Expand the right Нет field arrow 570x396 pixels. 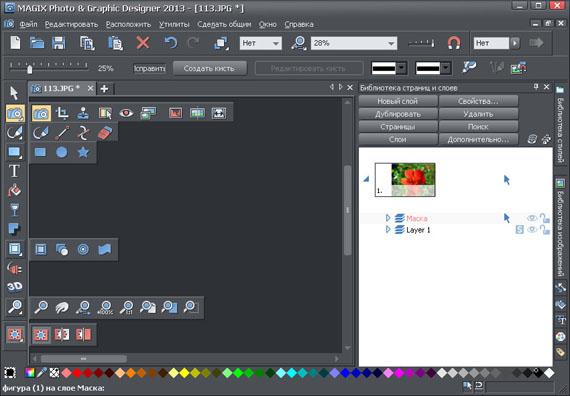tap(515, 43)
